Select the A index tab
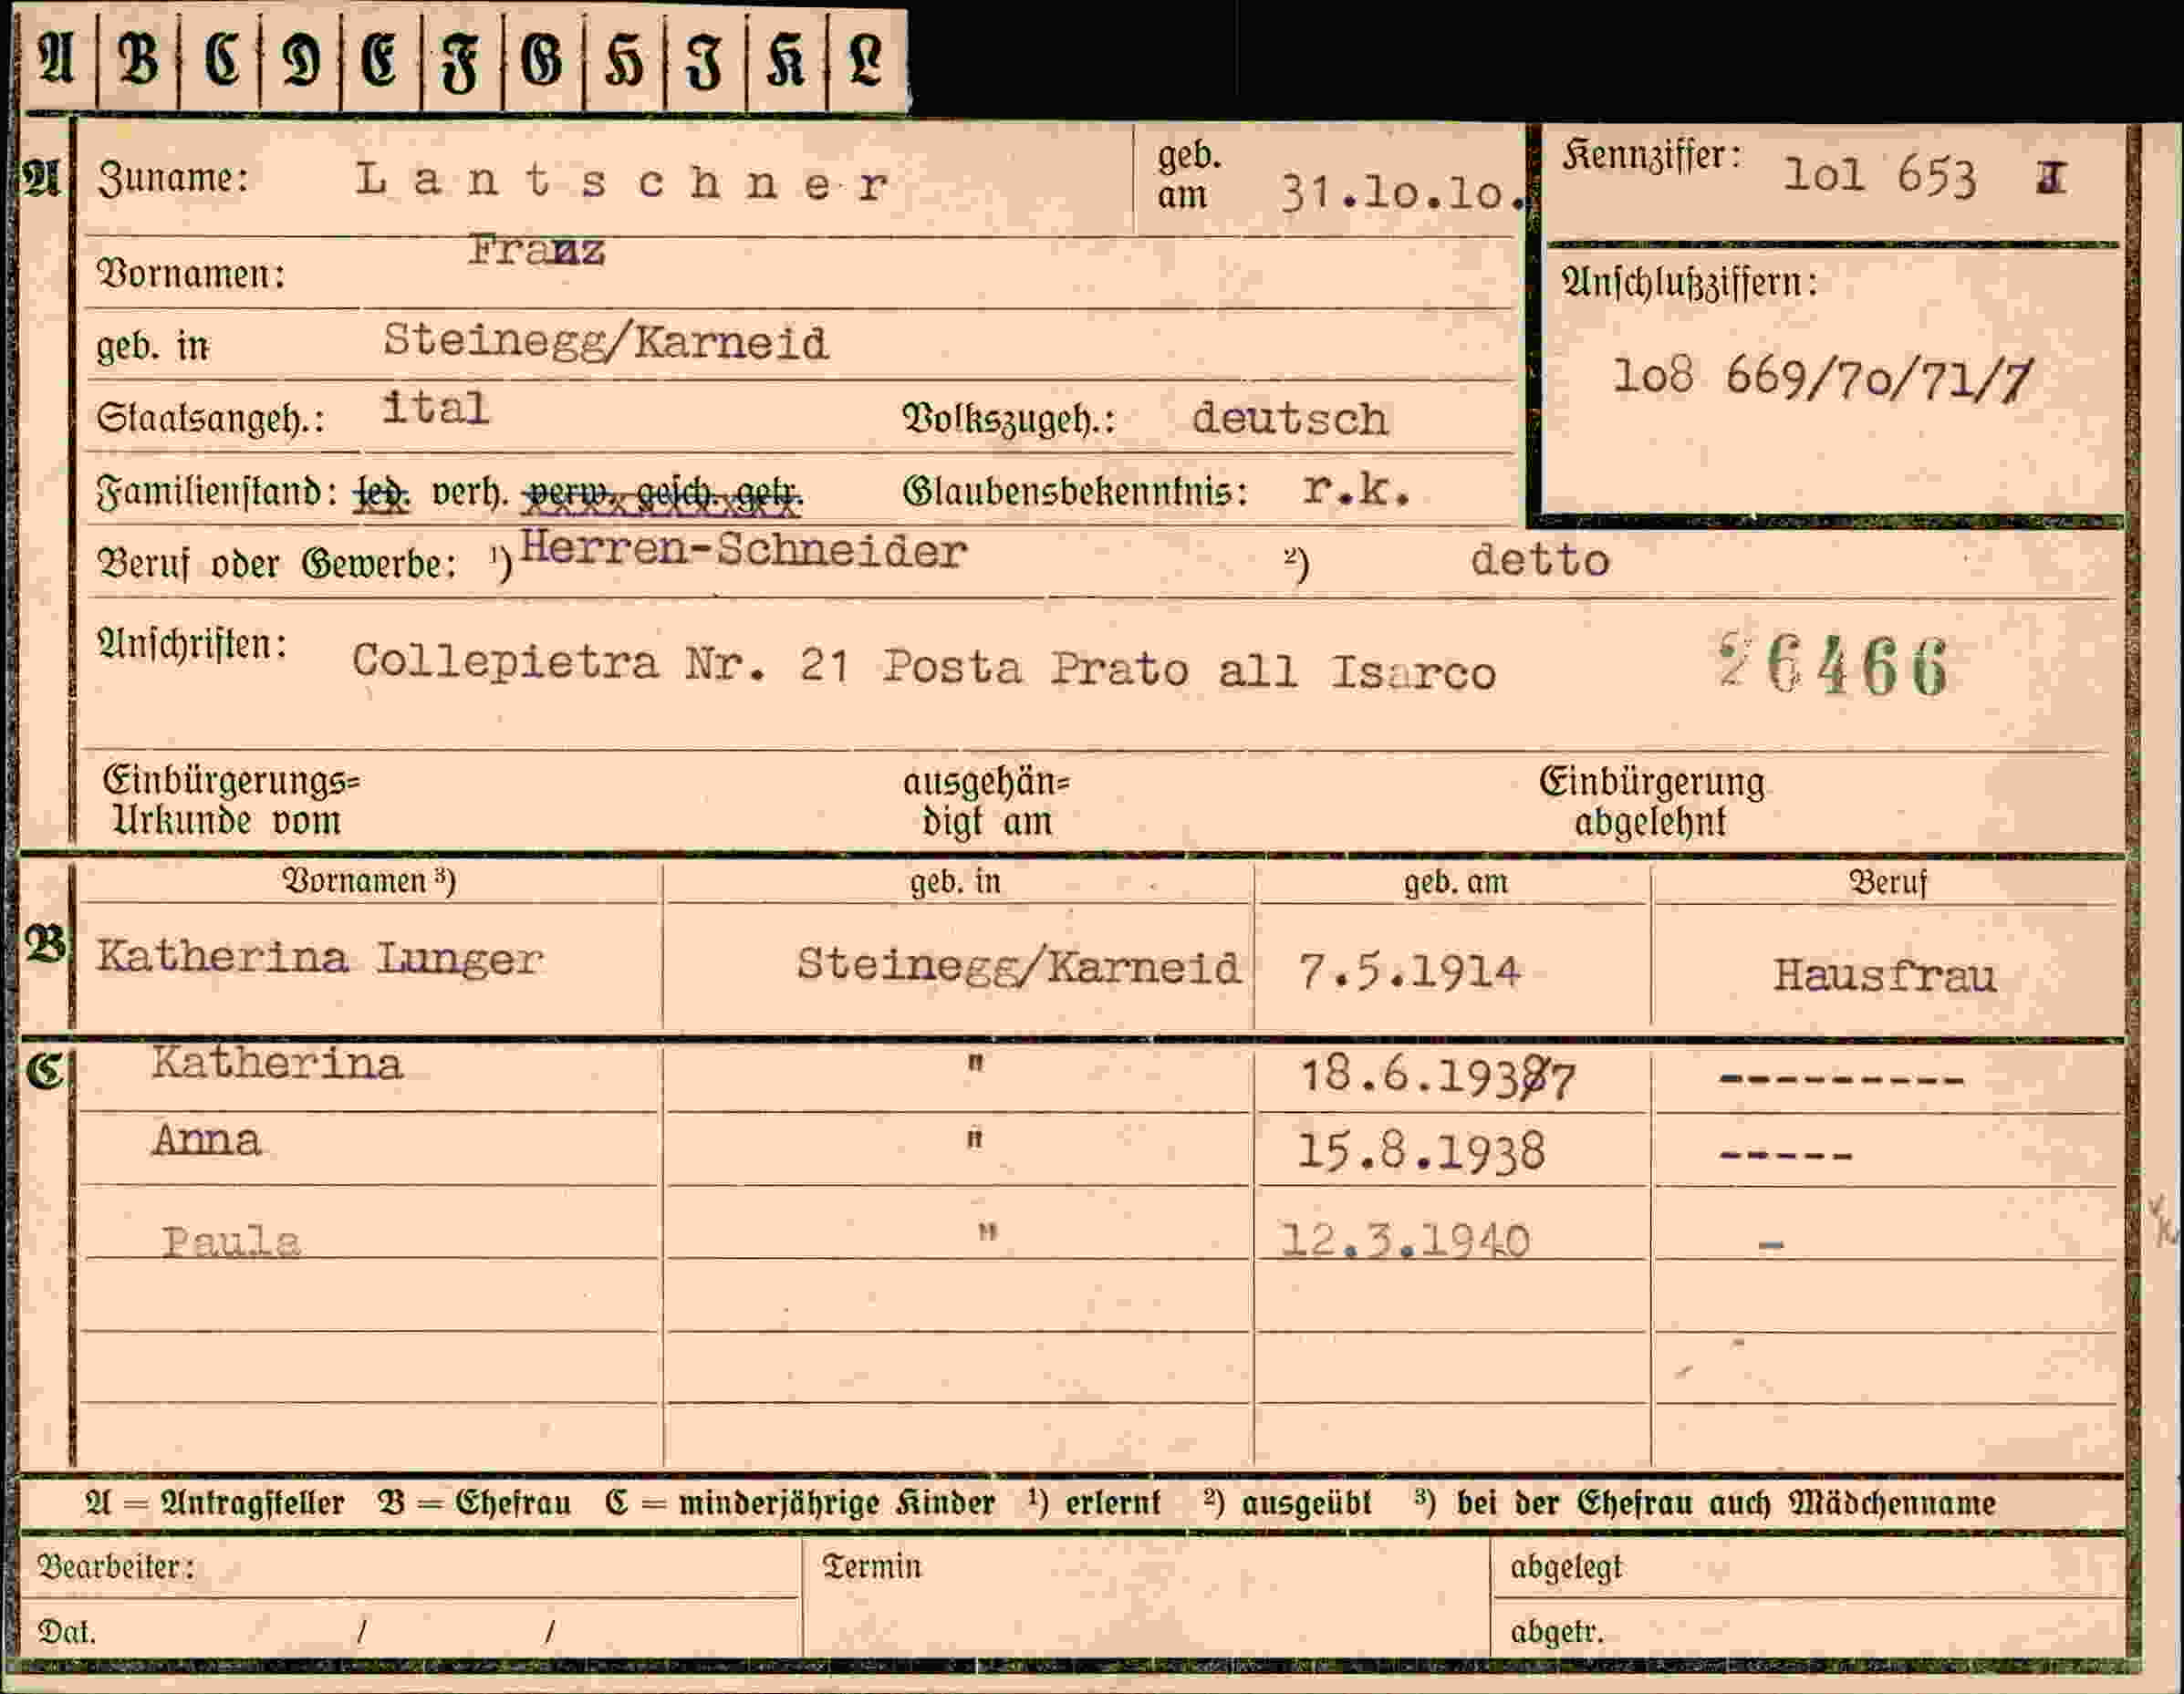 coord(58,60)
